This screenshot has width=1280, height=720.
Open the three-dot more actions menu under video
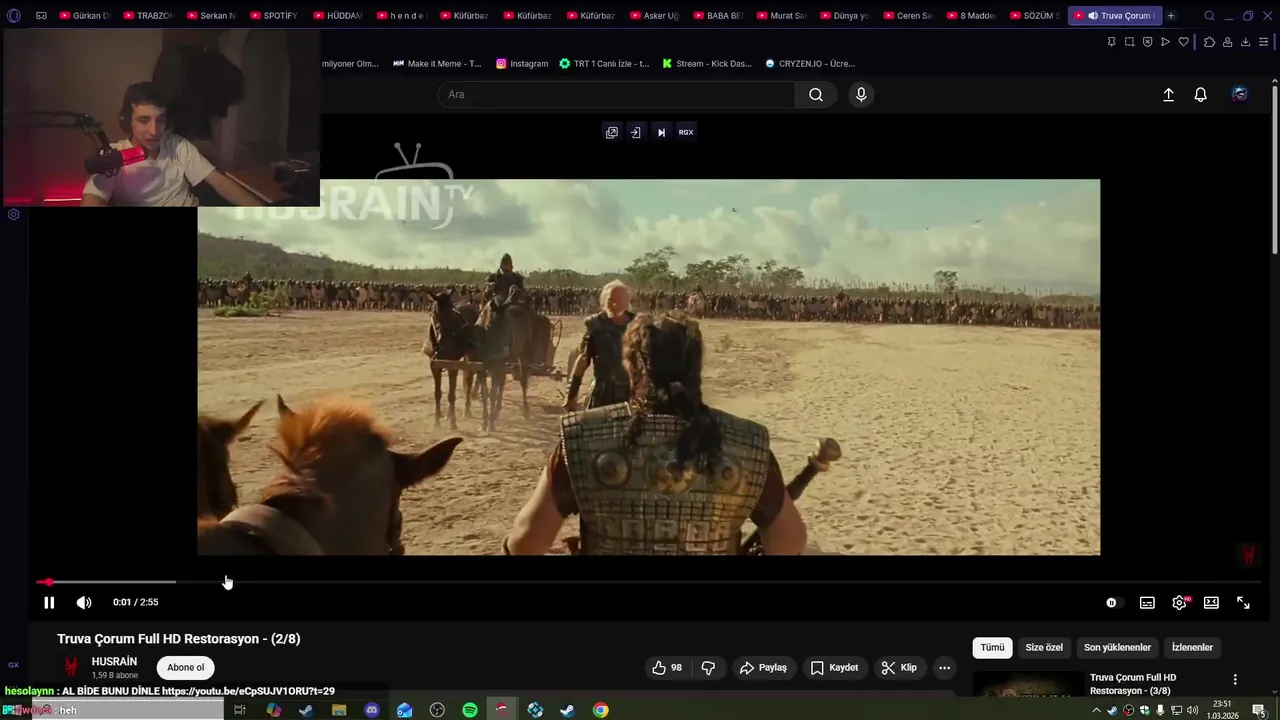click(x=944, y=668)
